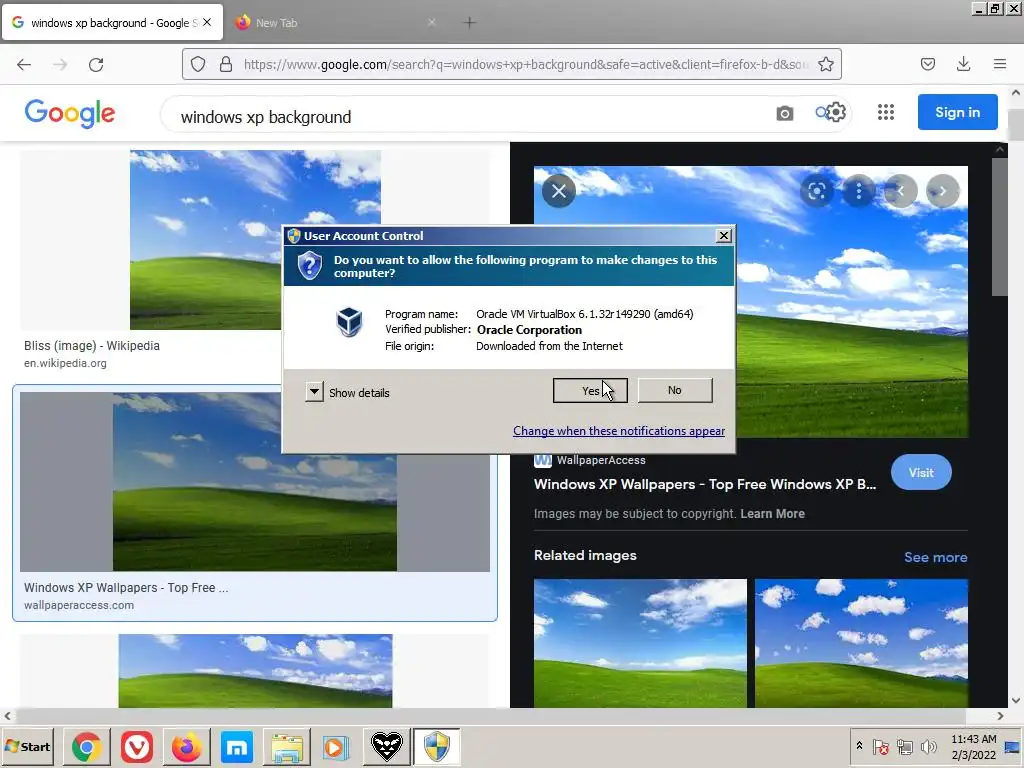1024x768 pixels.
Task: Select the UAC shield taskbar item
Action: pos(436,746)
